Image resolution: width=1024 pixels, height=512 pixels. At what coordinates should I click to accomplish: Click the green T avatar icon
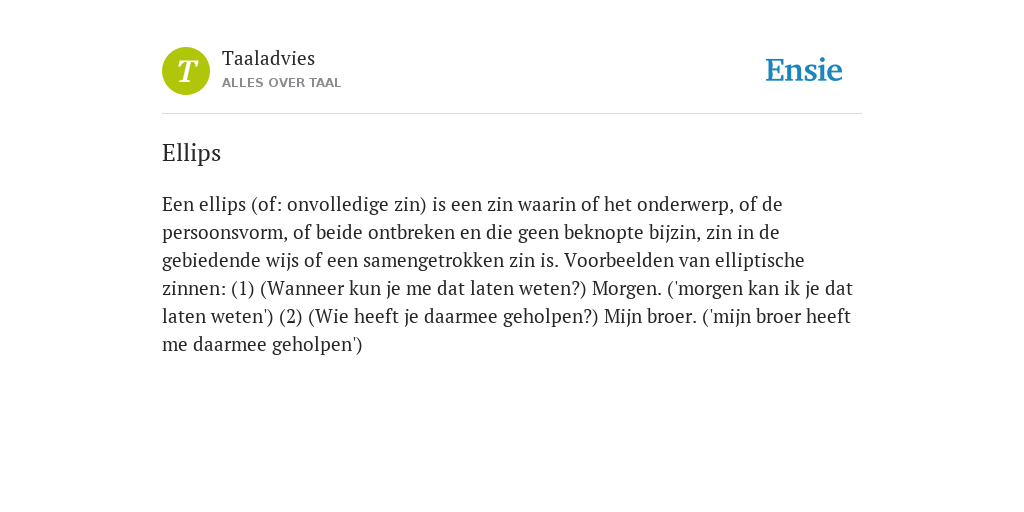coord(186,71)
